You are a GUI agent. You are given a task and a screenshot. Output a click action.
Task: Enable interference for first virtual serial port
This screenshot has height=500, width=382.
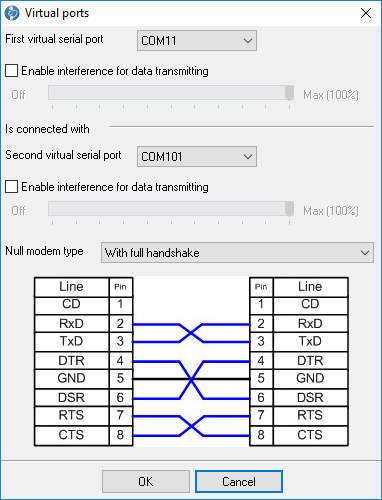tap(12, 71)
